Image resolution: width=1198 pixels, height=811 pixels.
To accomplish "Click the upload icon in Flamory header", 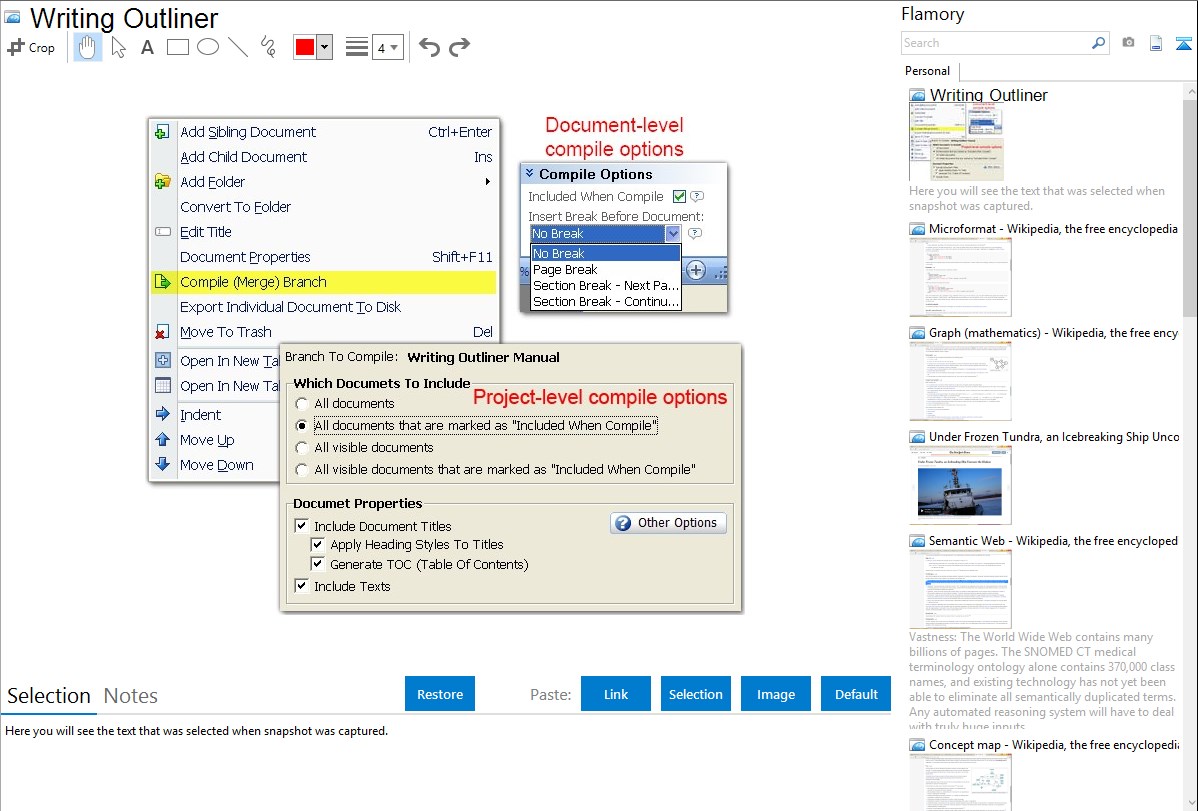I will point(1183,43).
